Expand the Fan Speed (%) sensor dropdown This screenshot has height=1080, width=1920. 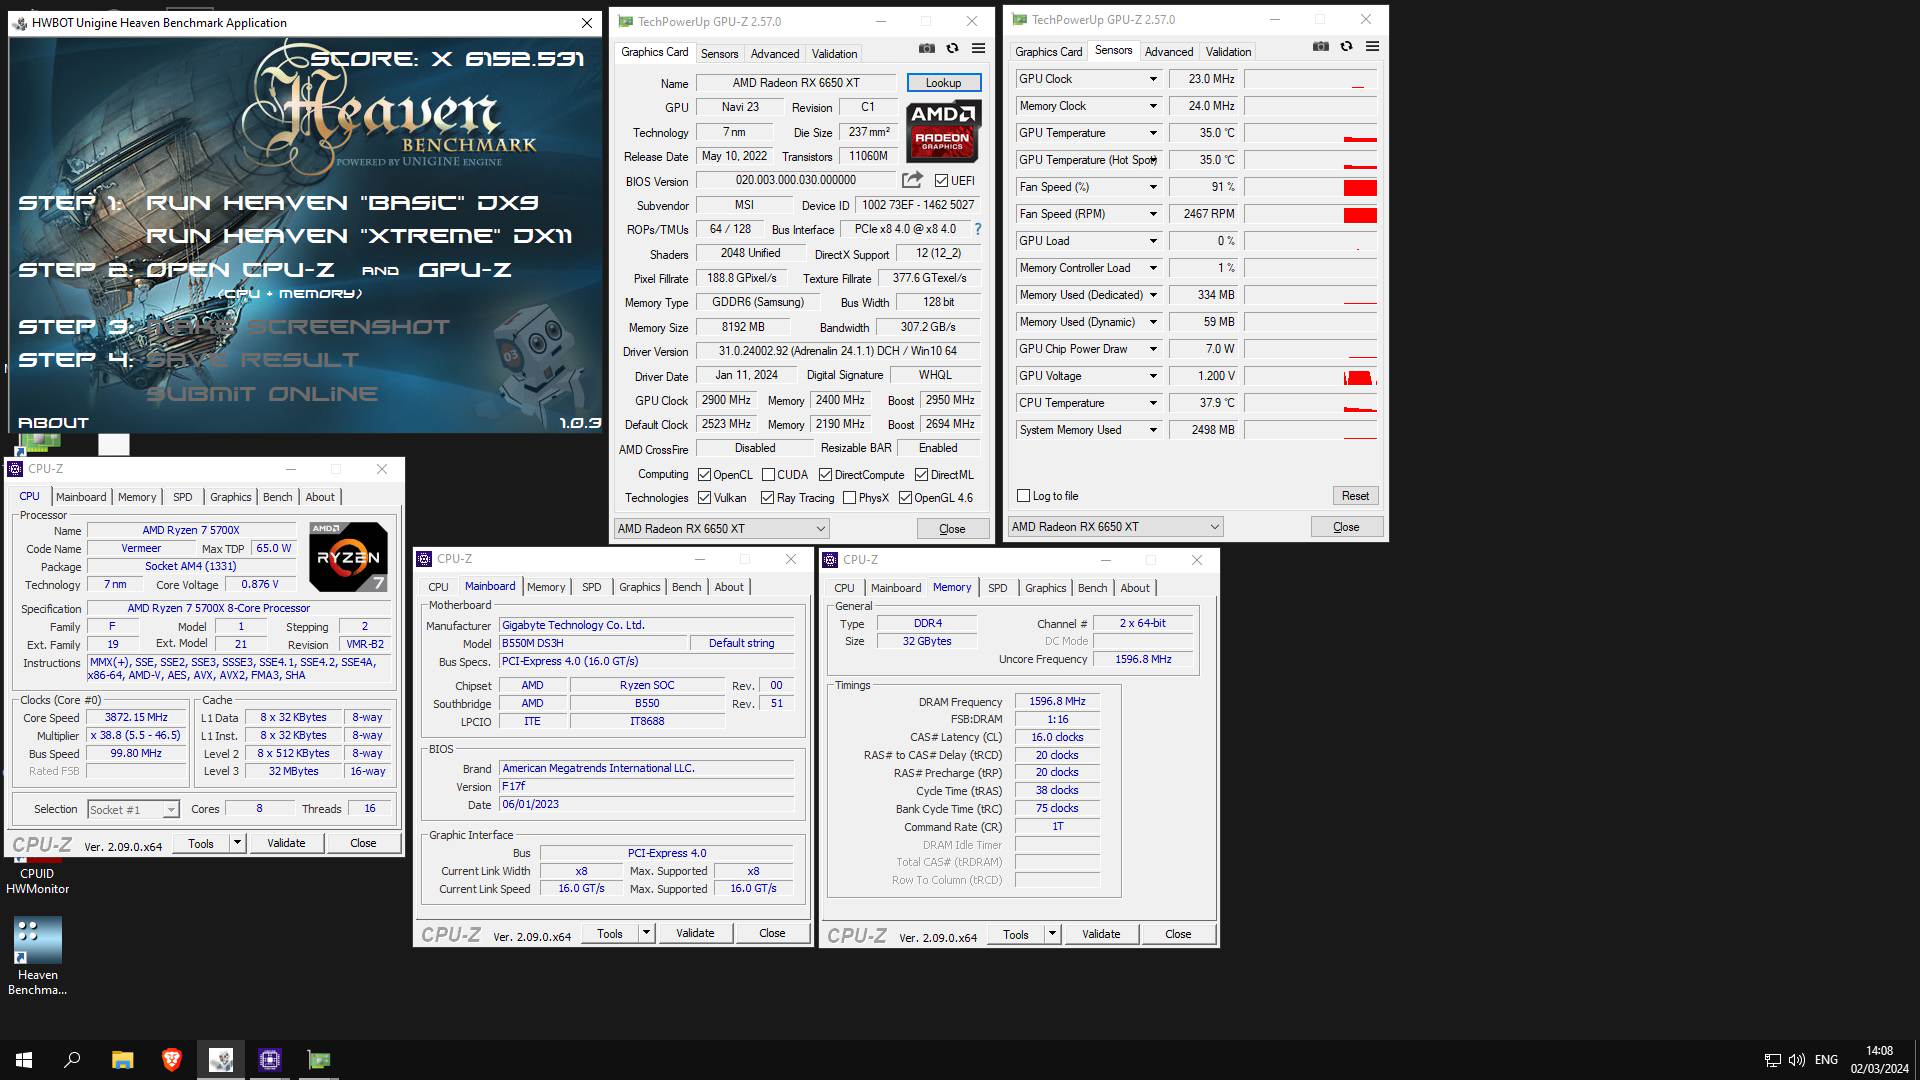coord(1152,187)
